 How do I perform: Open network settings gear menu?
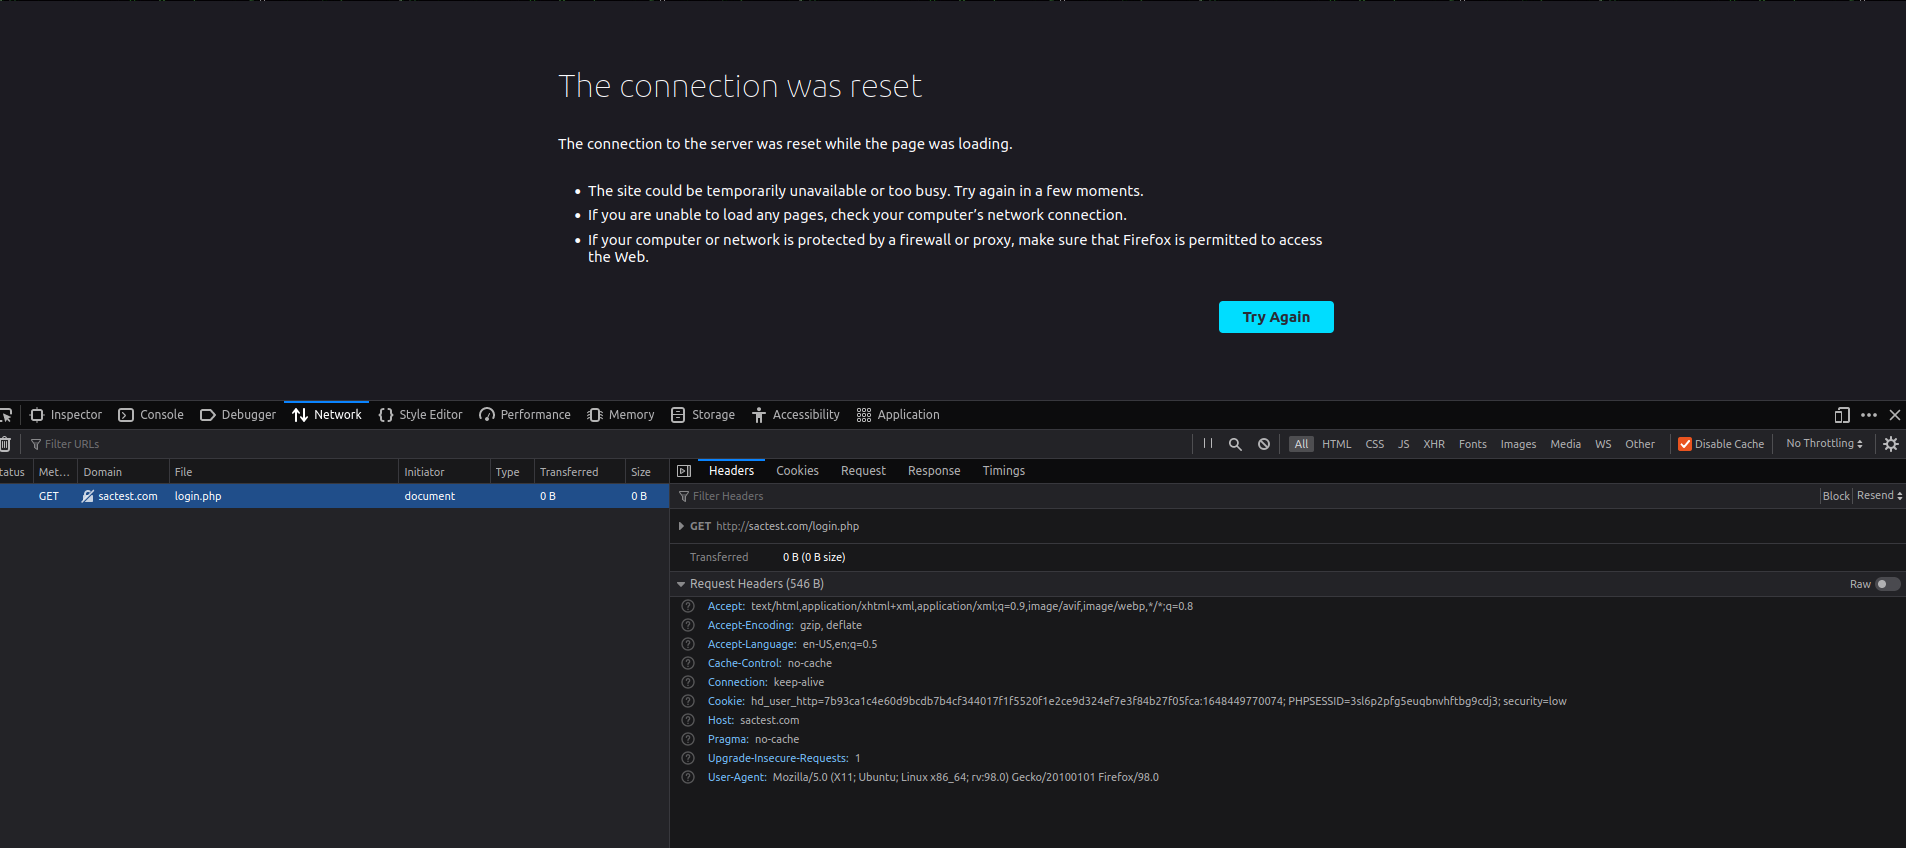(x=1890, y=444)
